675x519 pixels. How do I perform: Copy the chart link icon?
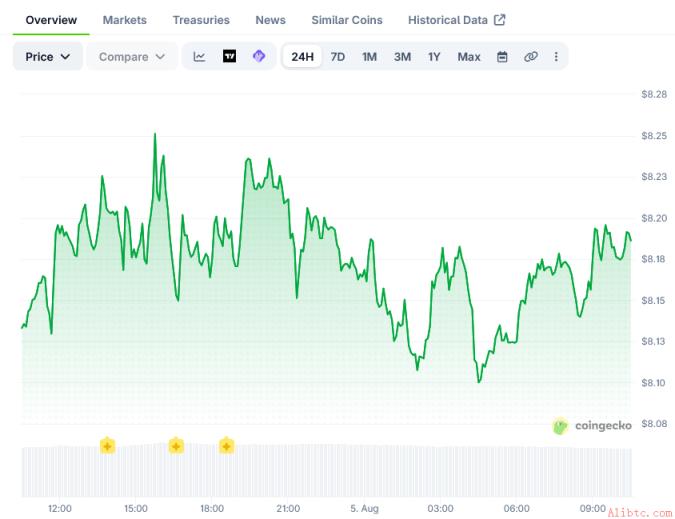click(x=530, y=57)
